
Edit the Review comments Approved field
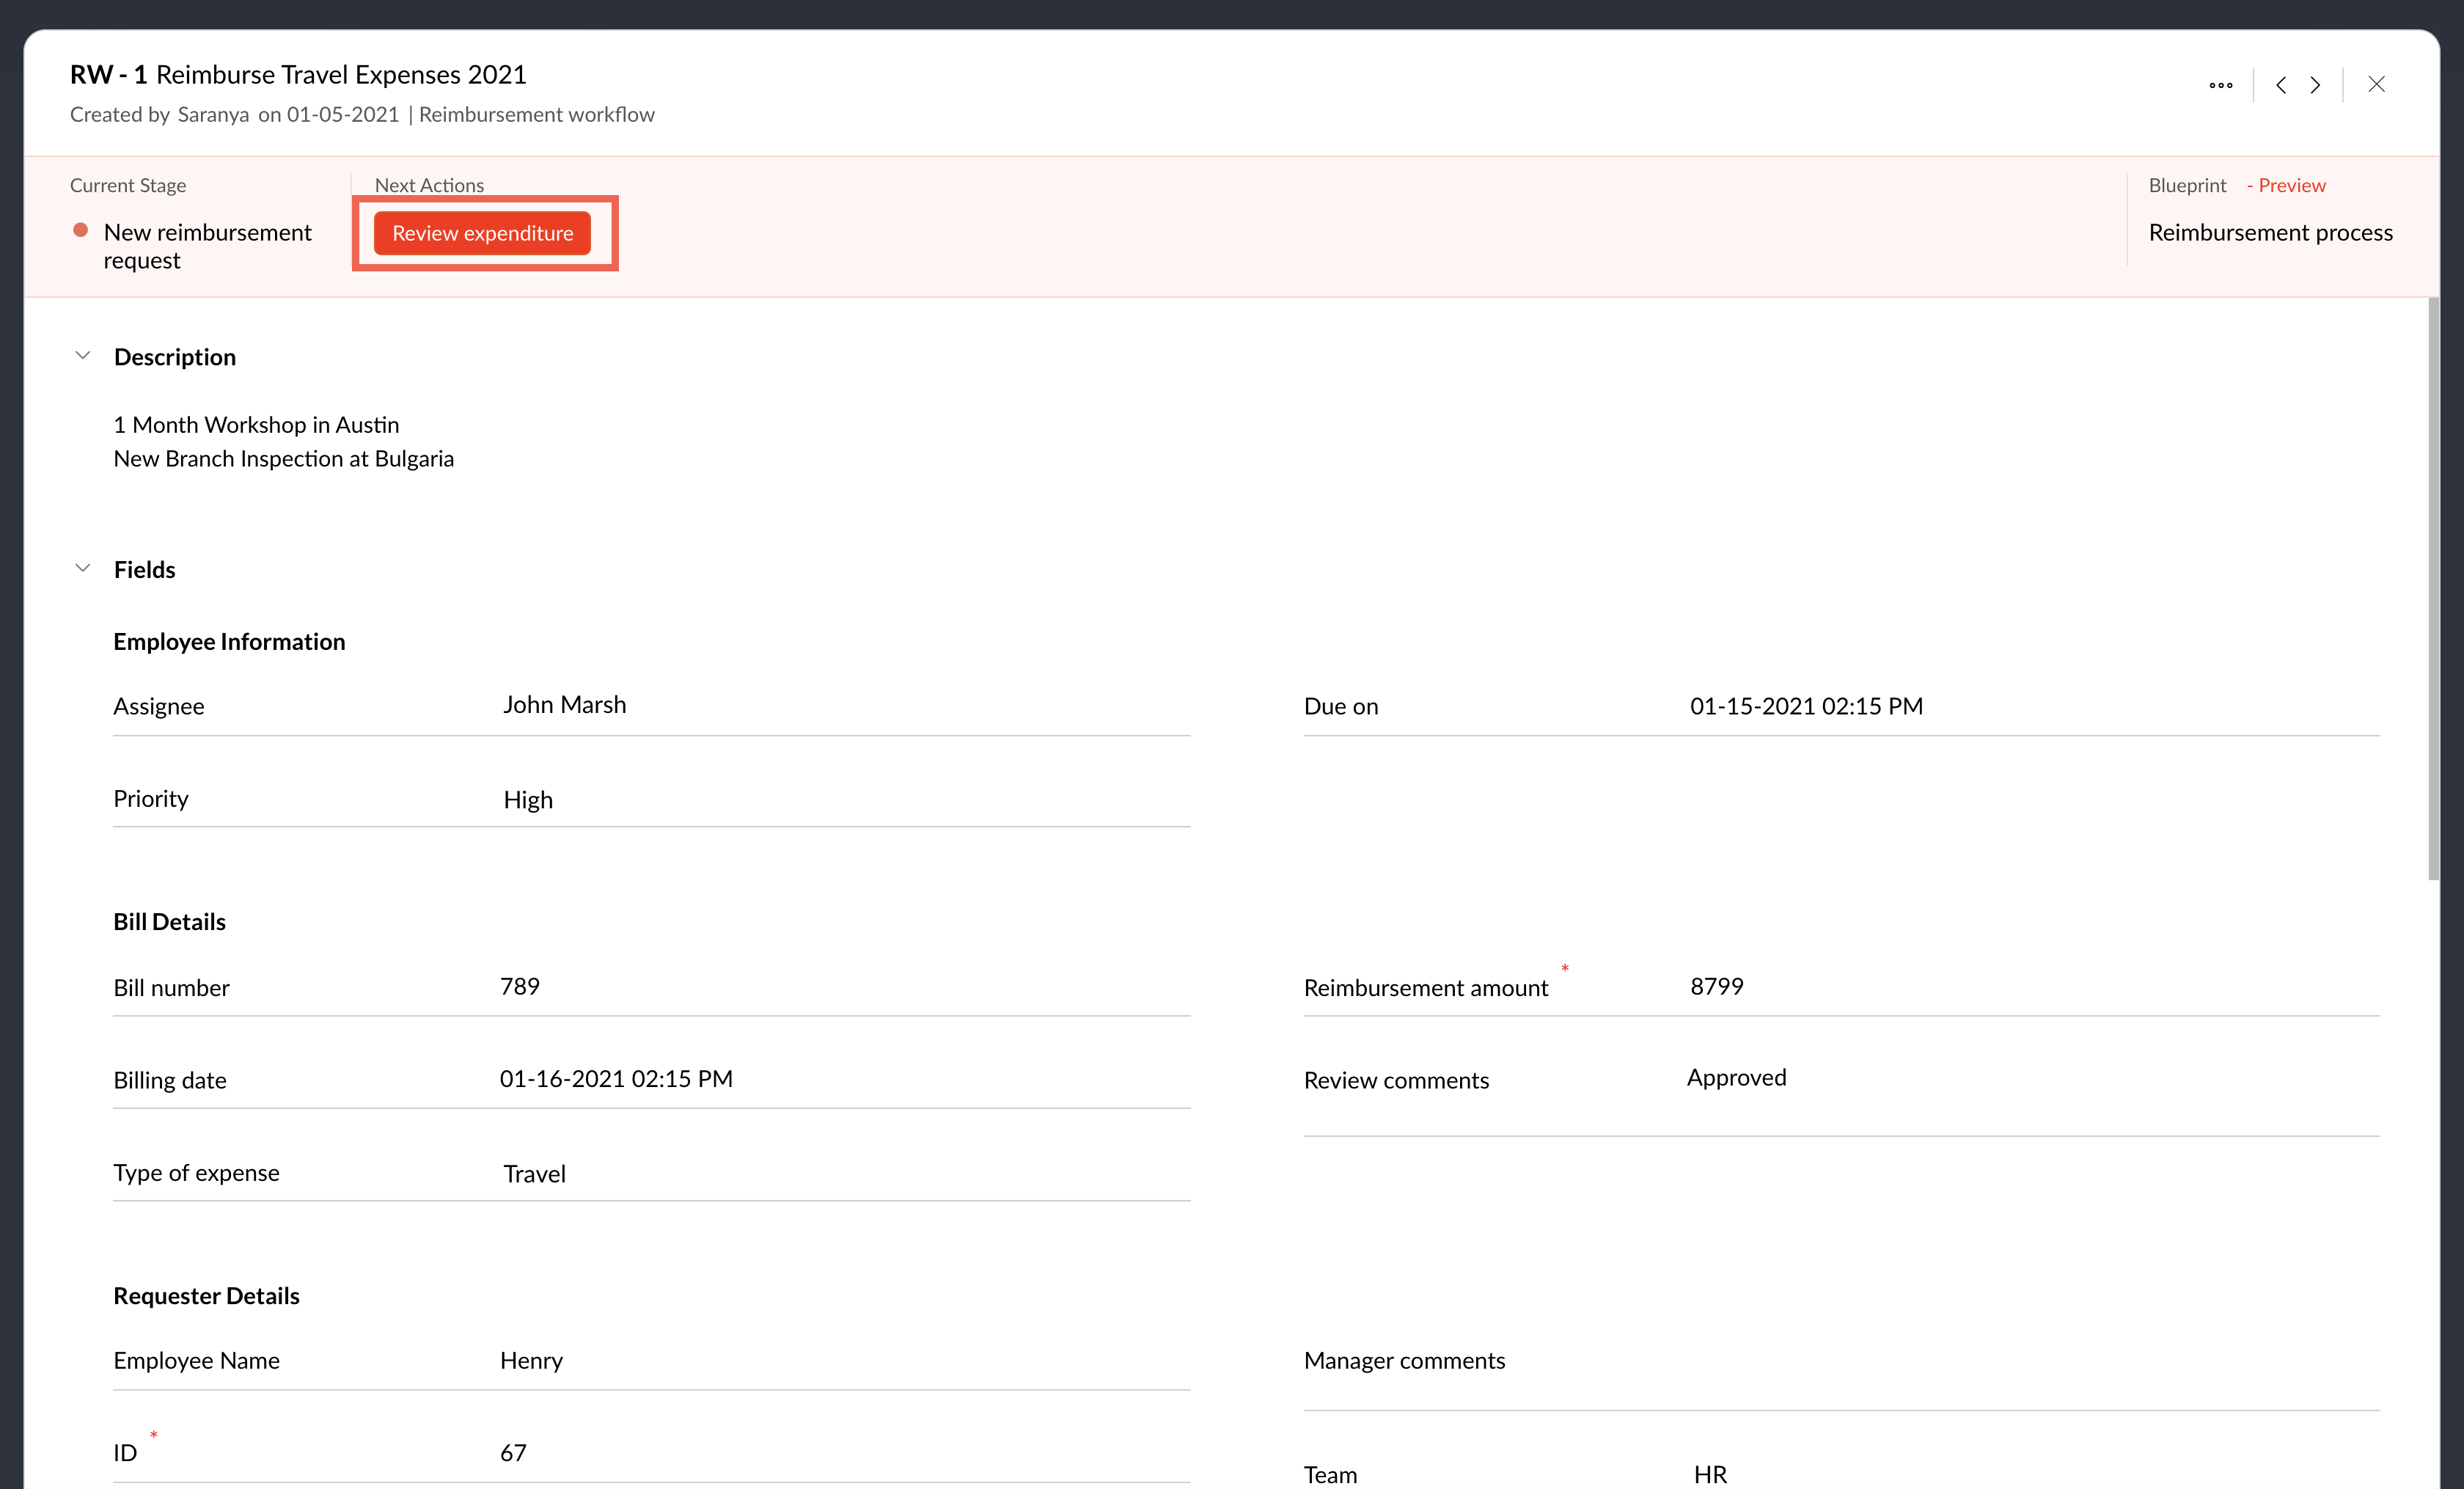1736,1078
